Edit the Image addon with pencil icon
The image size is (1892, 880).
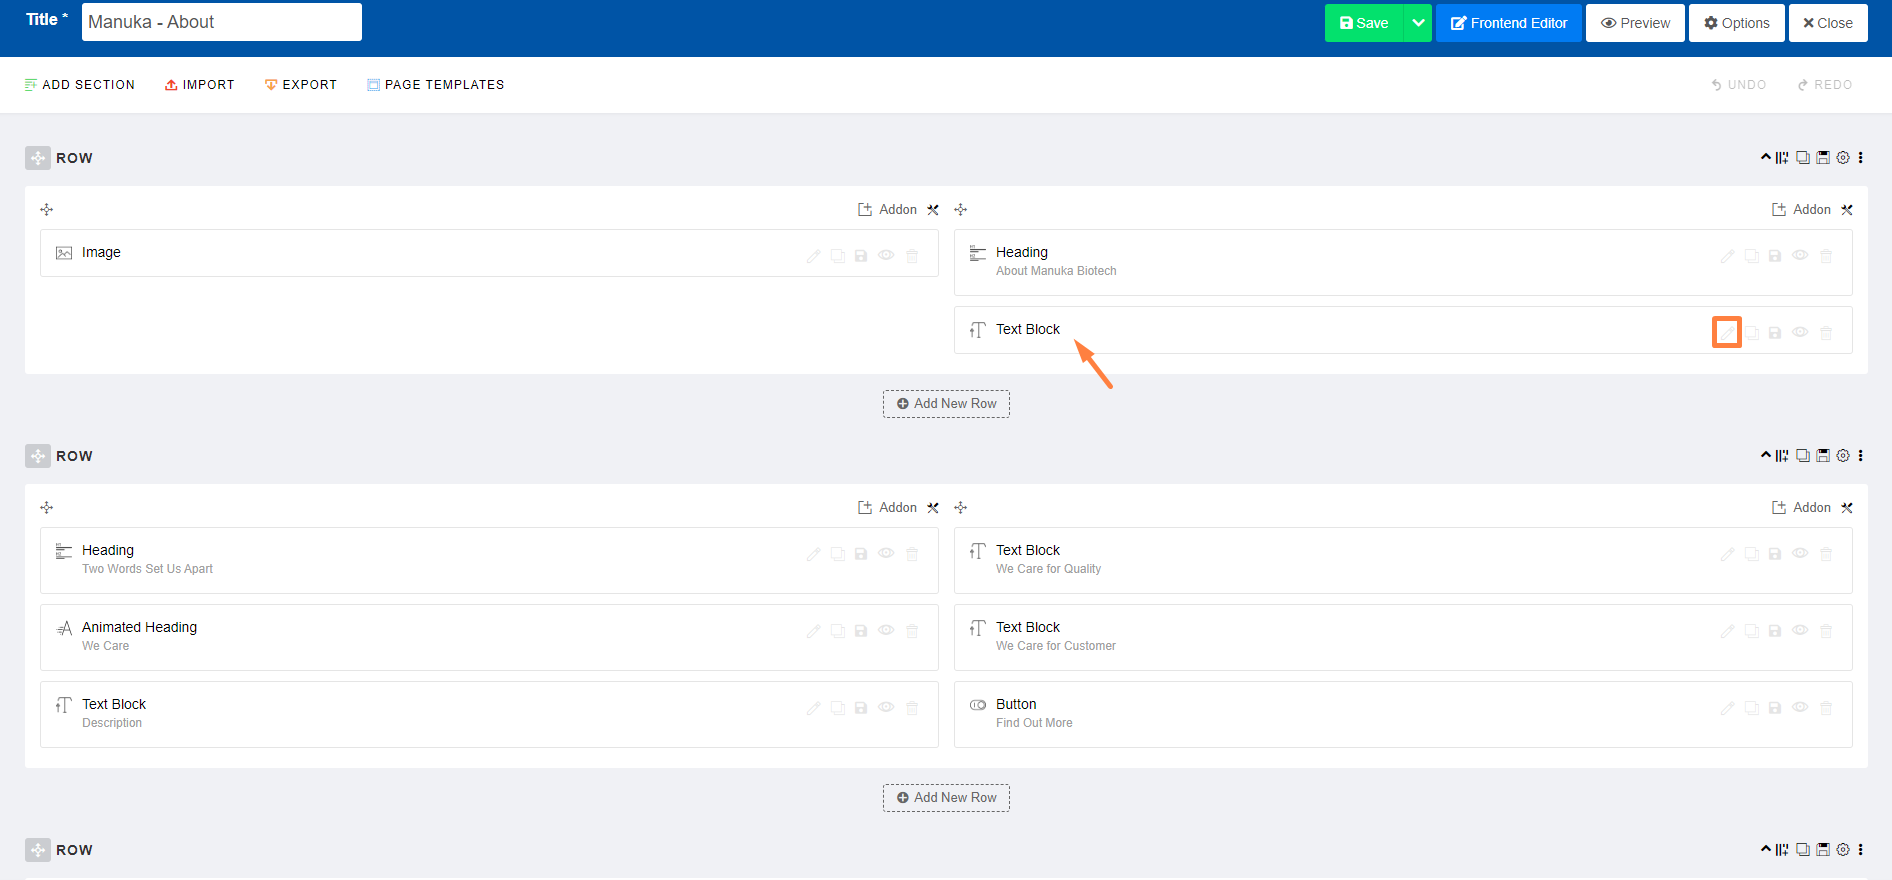[x=813, y=256]
